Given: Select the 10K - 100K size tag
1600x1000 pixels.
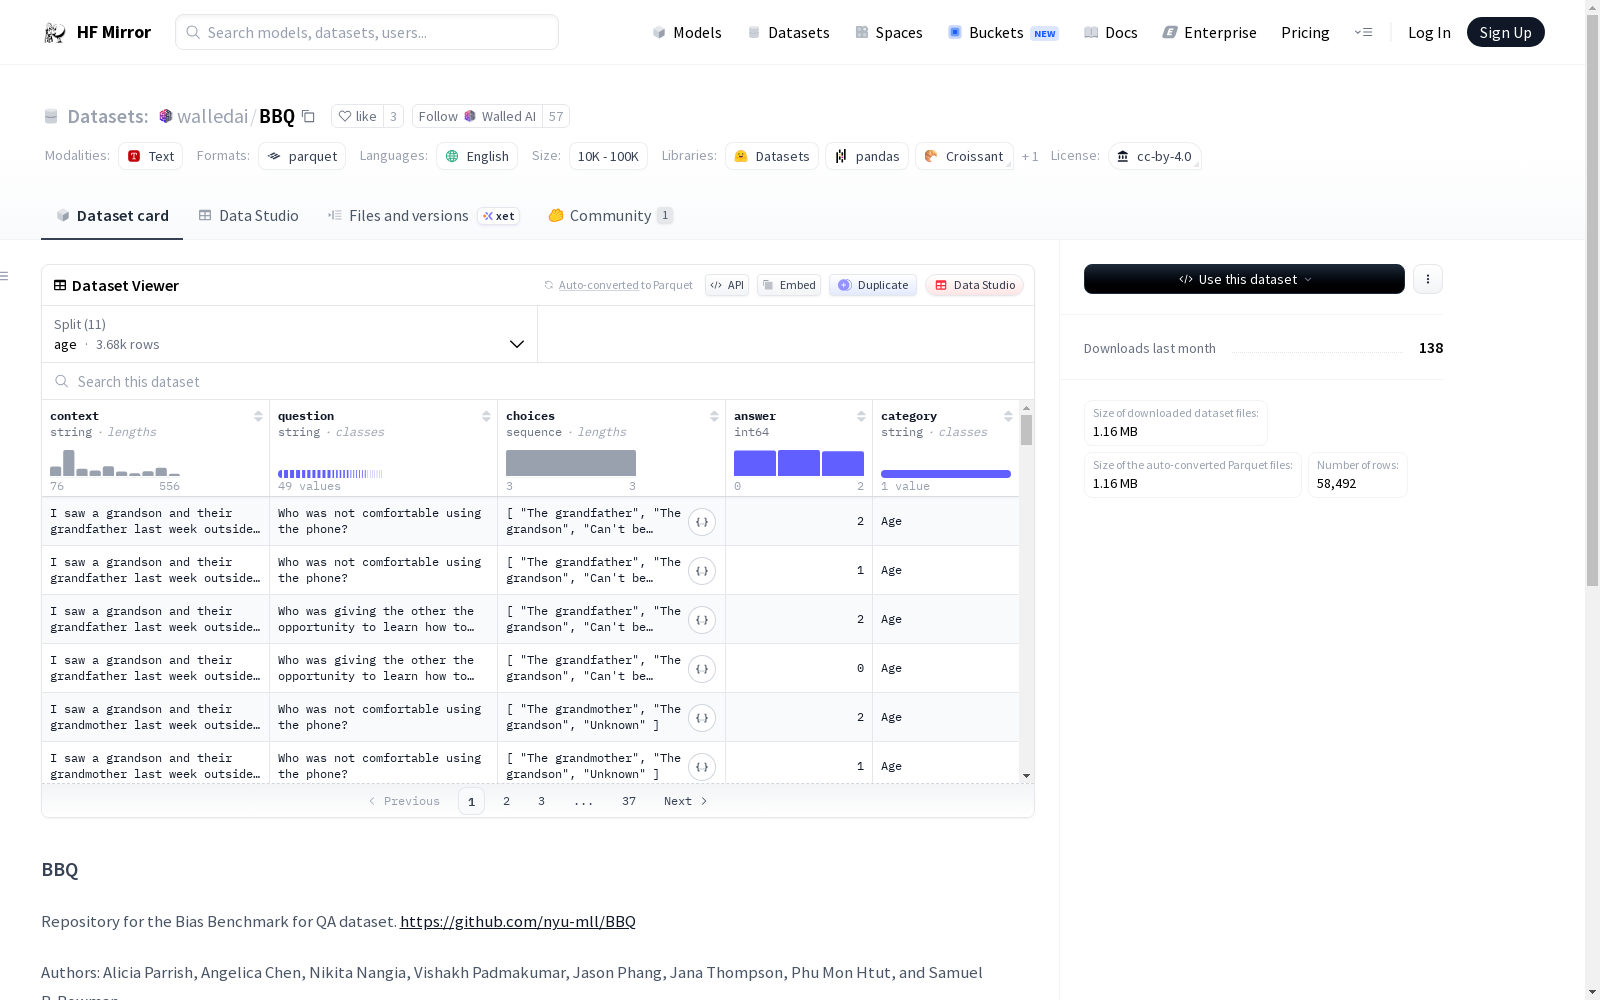Looking at the screenshot, I should pyautogui.click(x=608, y=156).
